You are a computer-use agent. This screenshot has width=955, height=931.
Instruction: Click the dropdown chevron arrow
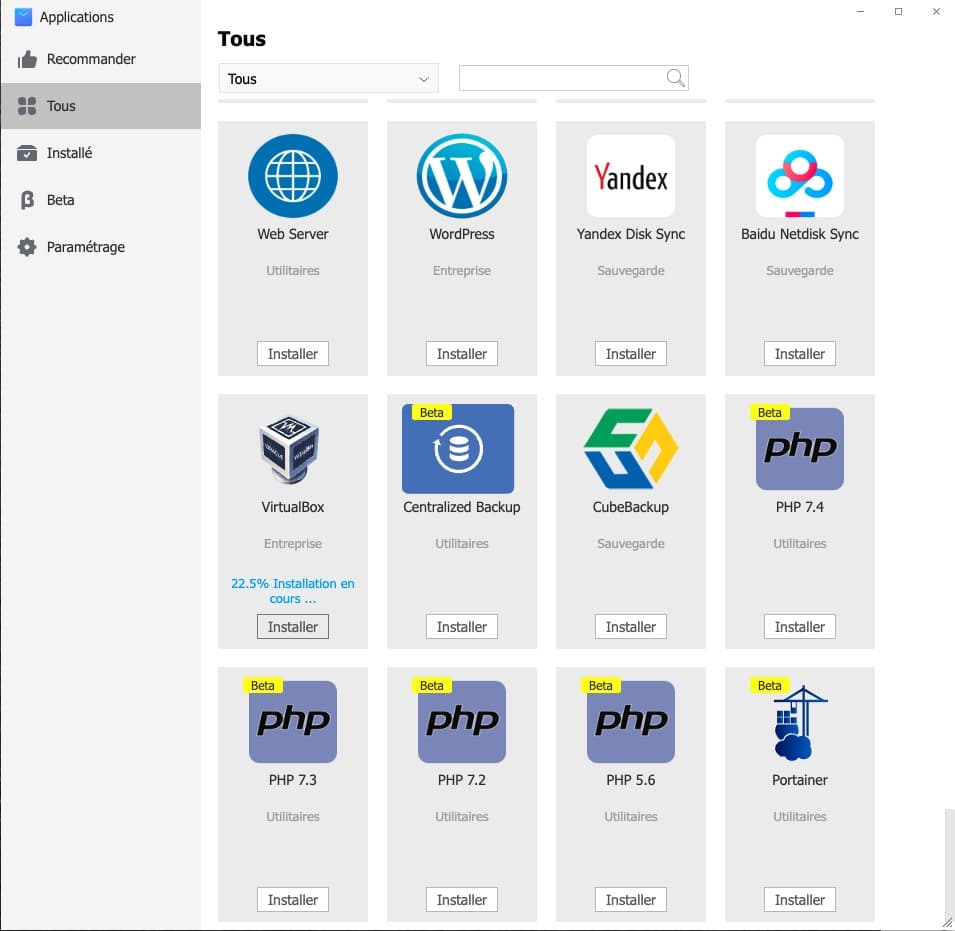(423, 79)
